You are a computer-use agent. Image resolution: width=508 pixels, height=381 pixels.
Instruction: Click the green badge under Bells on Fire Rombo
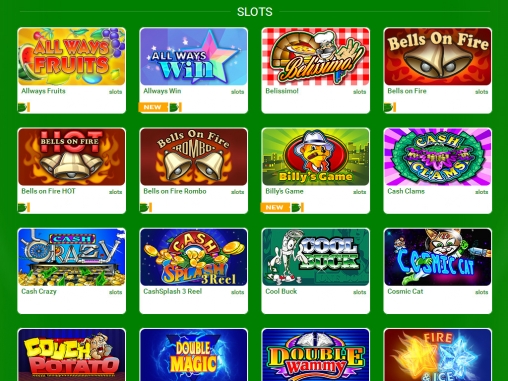(x=146, y=207)
